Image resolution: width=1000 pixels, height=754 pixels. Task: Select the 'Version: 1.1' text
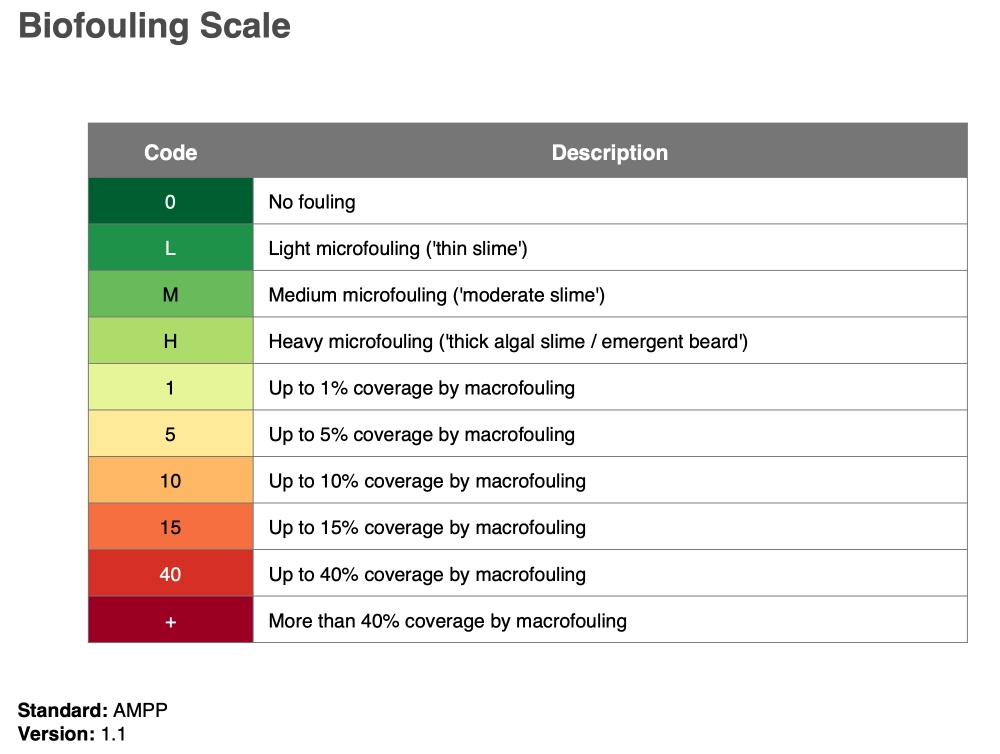pyautogui.click(x=72, y=734)
